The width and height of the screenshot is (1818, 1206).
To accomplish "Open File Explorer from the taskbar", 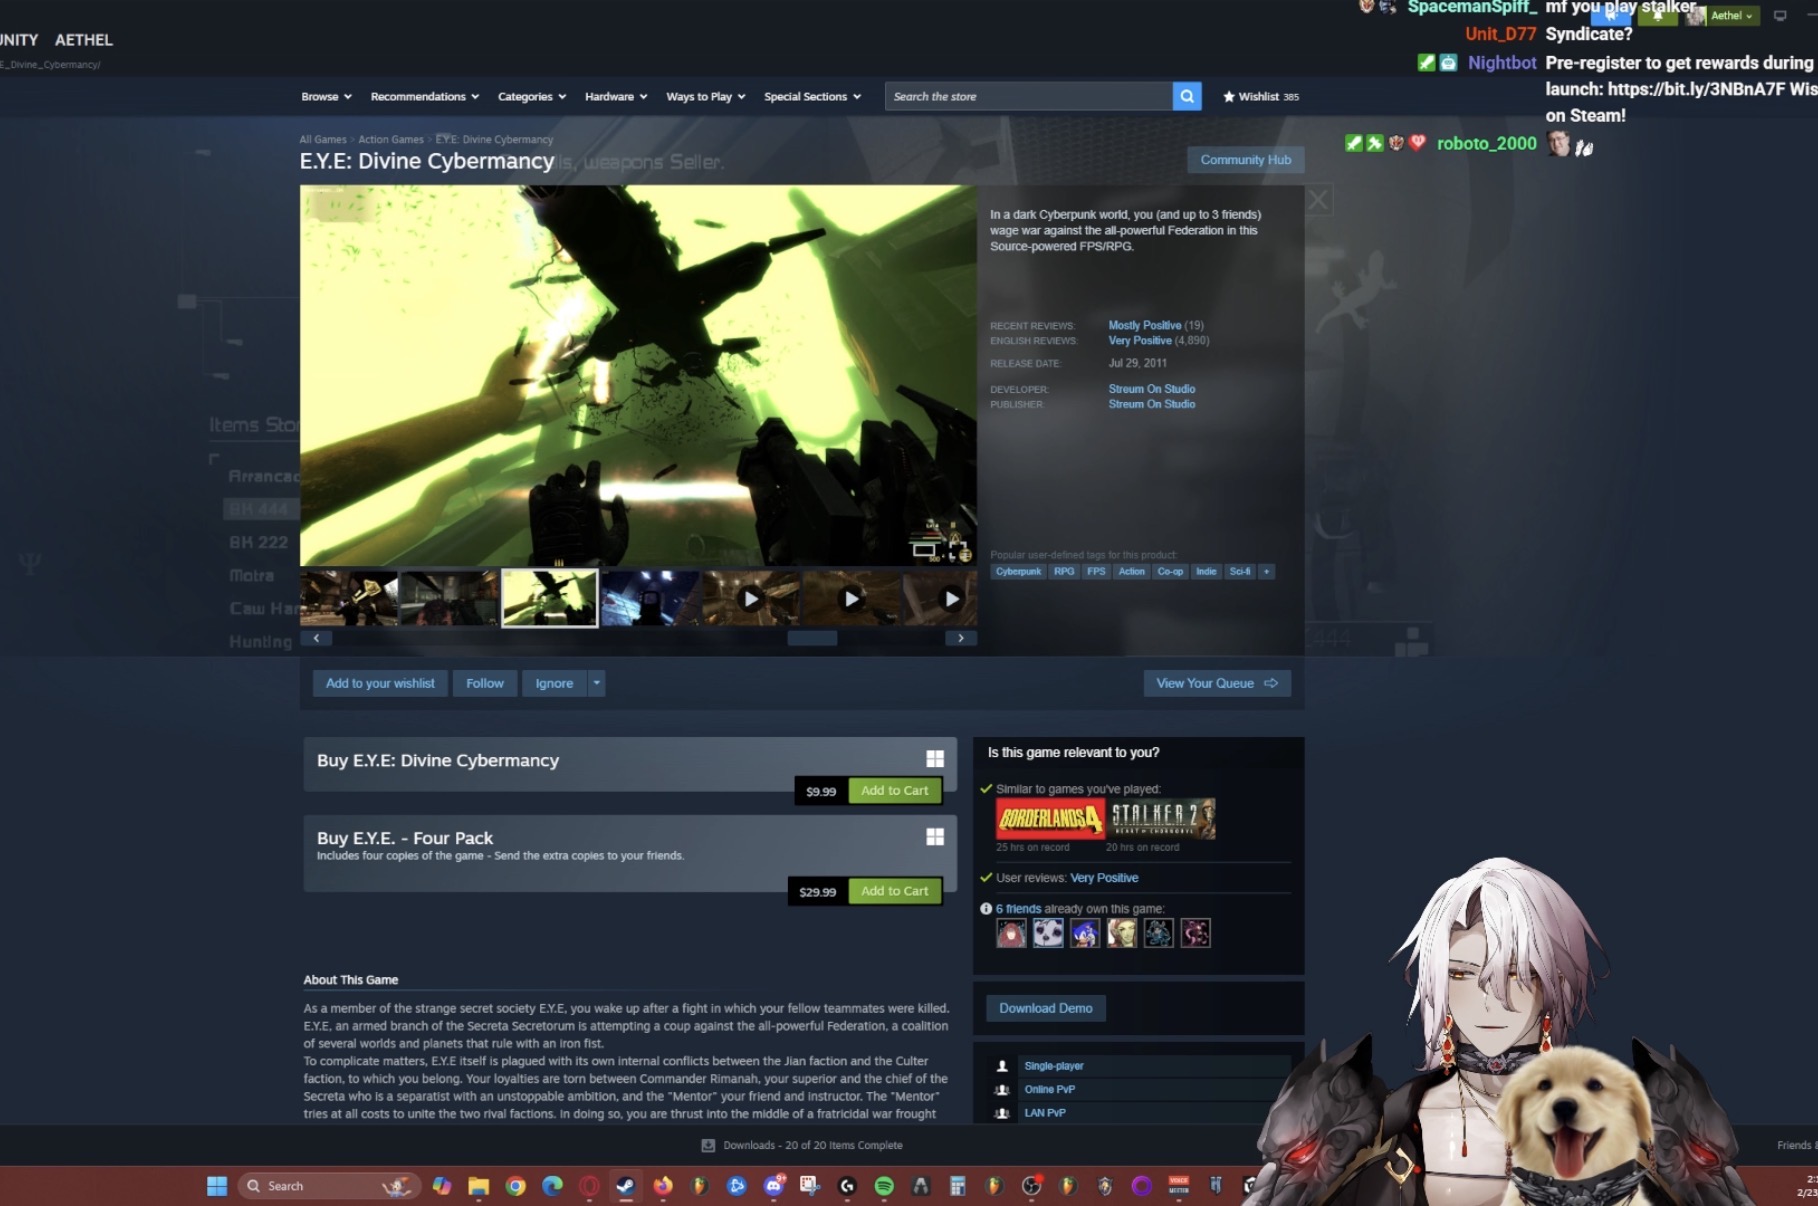I will tap(478, 1186).
